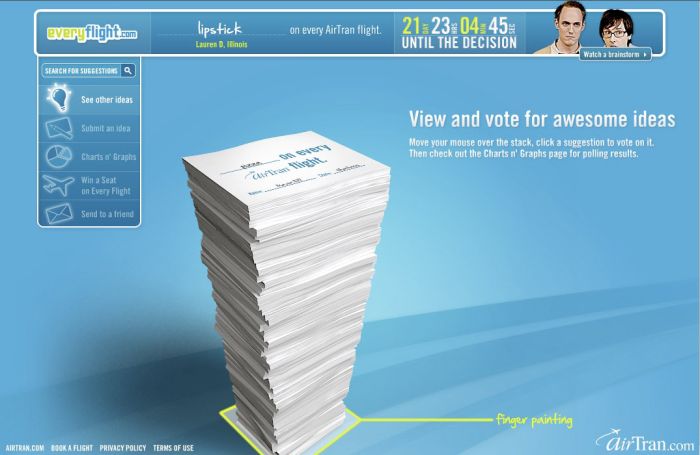Click the magnifying glass search icon
The width and height of the screenshot is (700, 455).
pyautogui.click(x=128, y=71)
